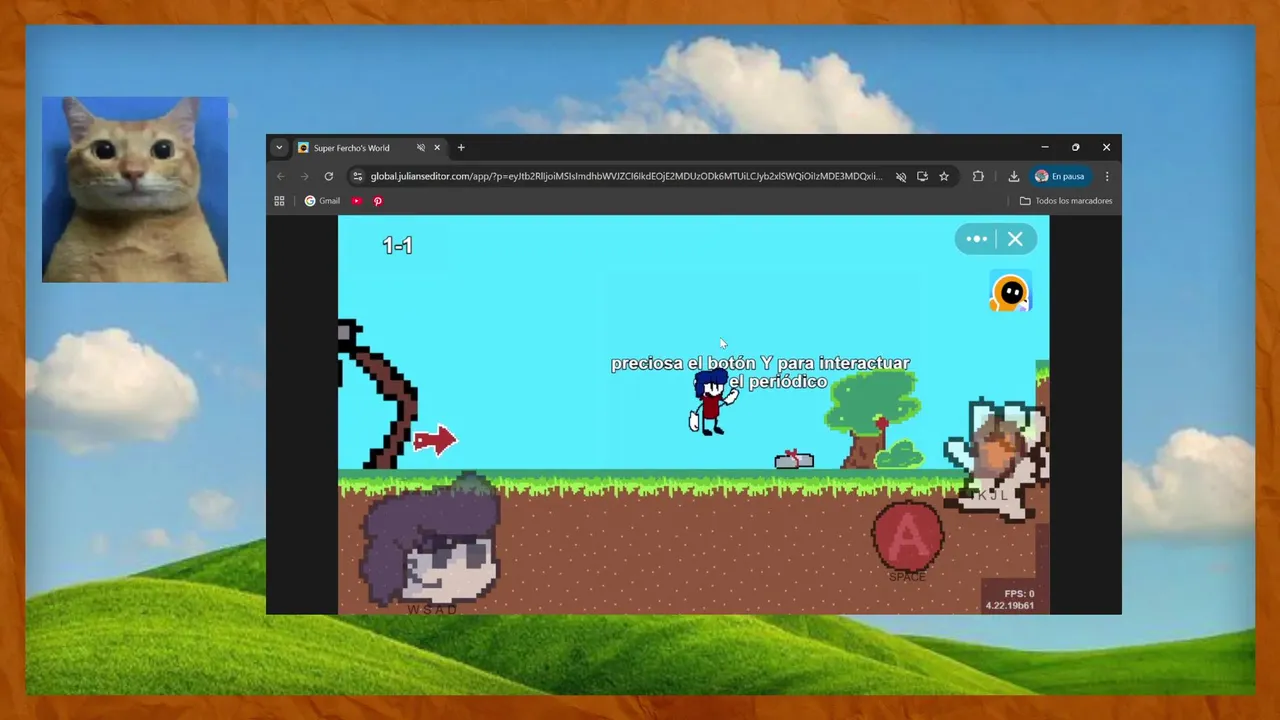This screenshot has height=720, width=1280.
Task: Go back to the previous page
Action: [x=281, y=176]
